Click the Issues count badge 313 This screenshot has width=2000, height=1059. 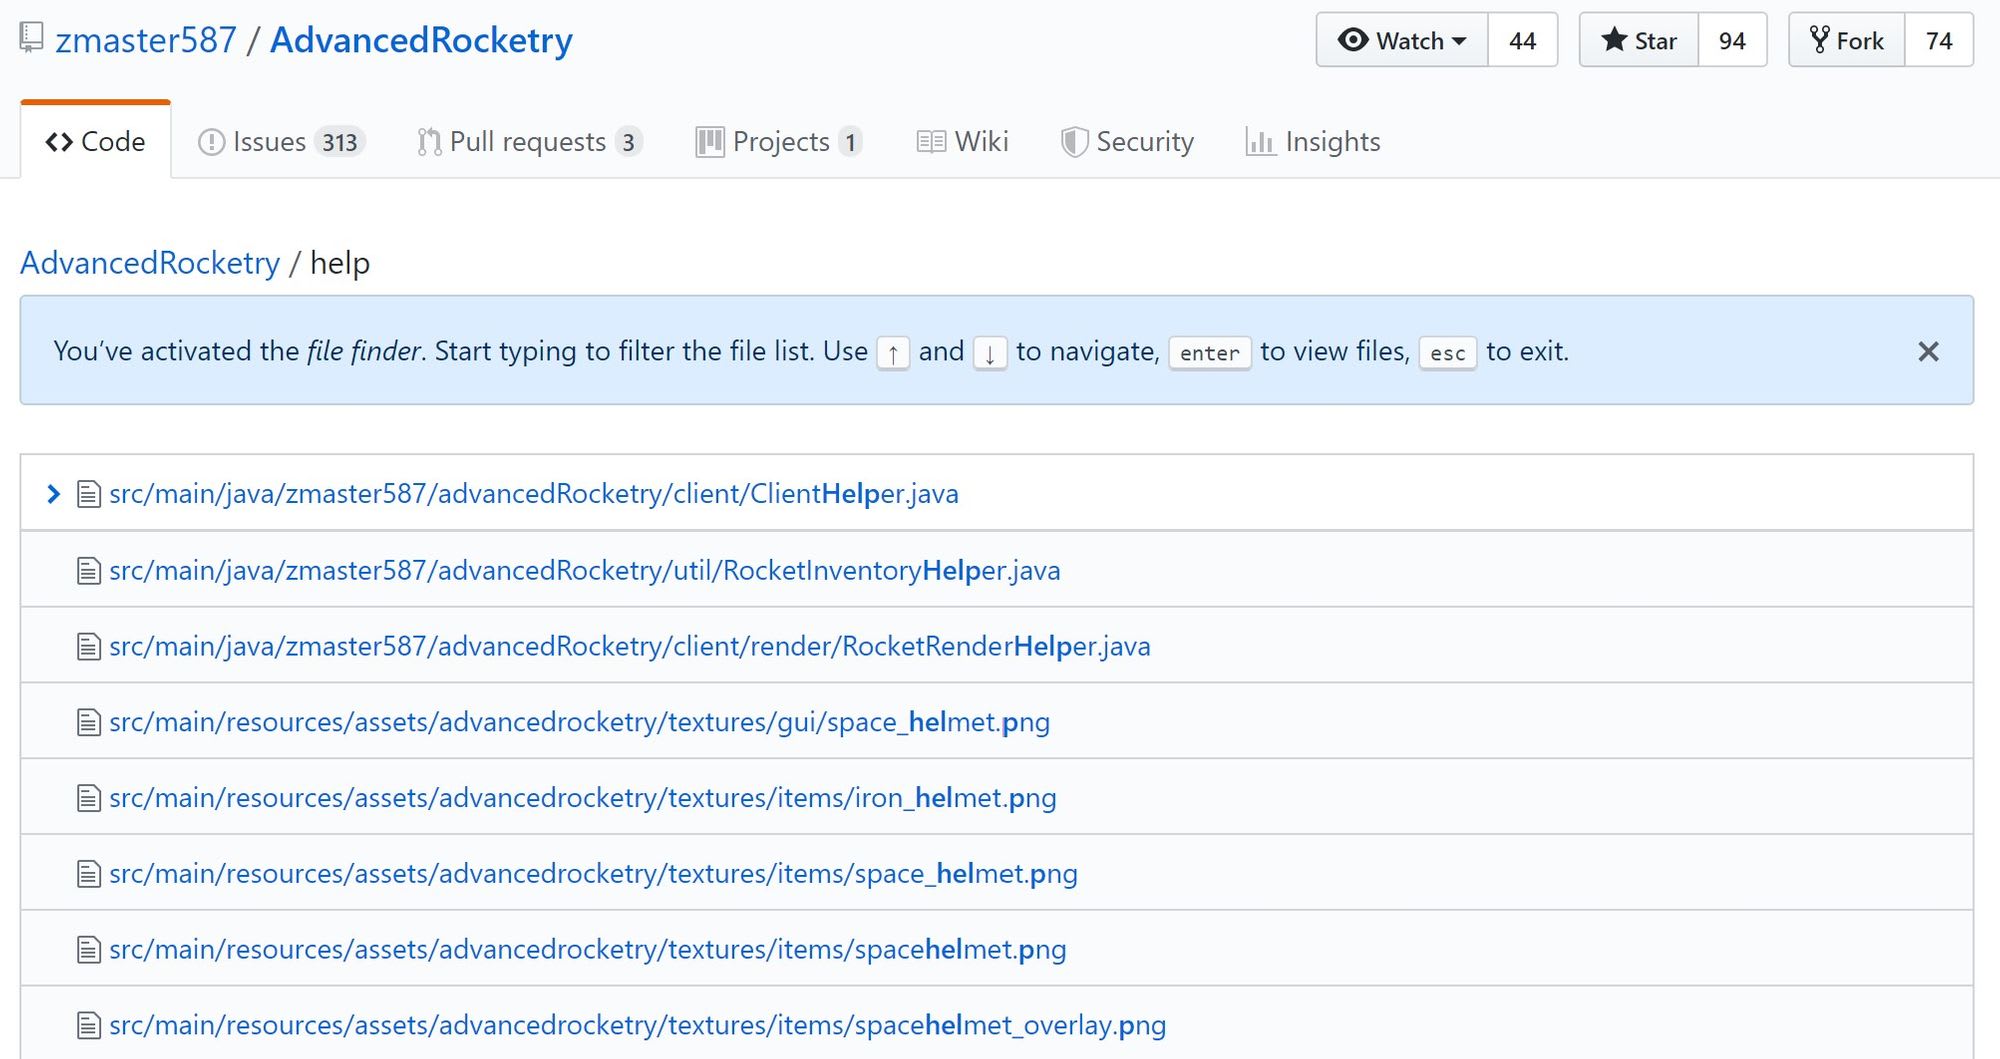tap(340, 142)
